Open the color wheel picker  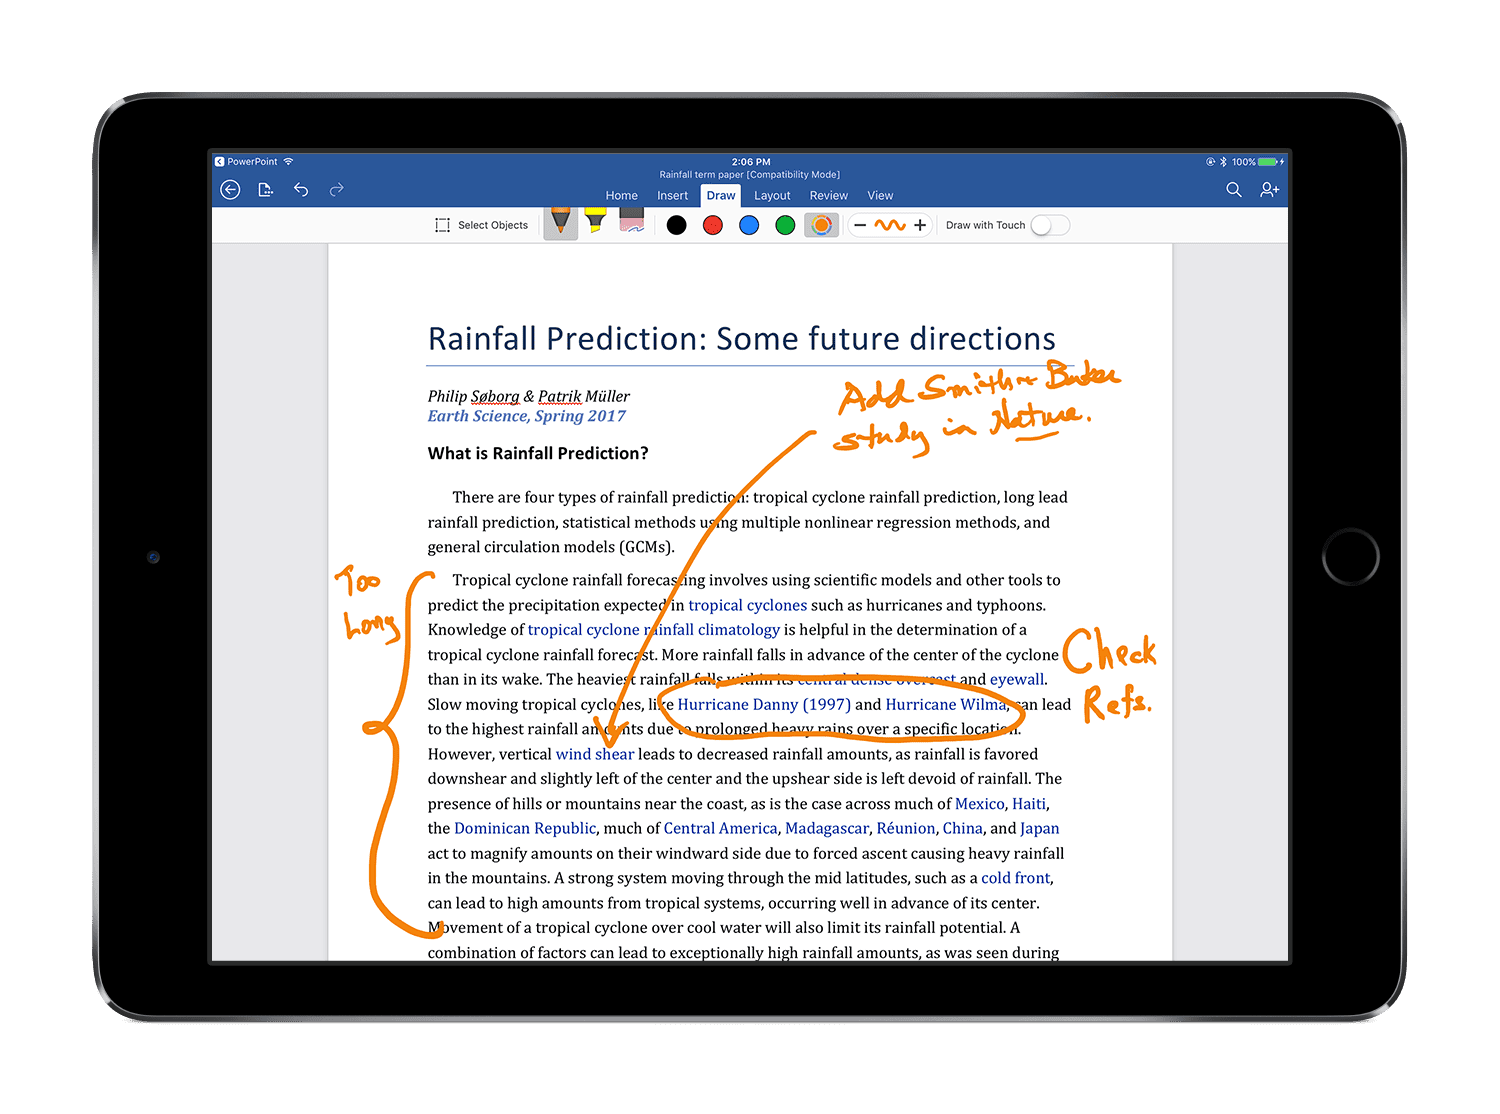[821, 225]
